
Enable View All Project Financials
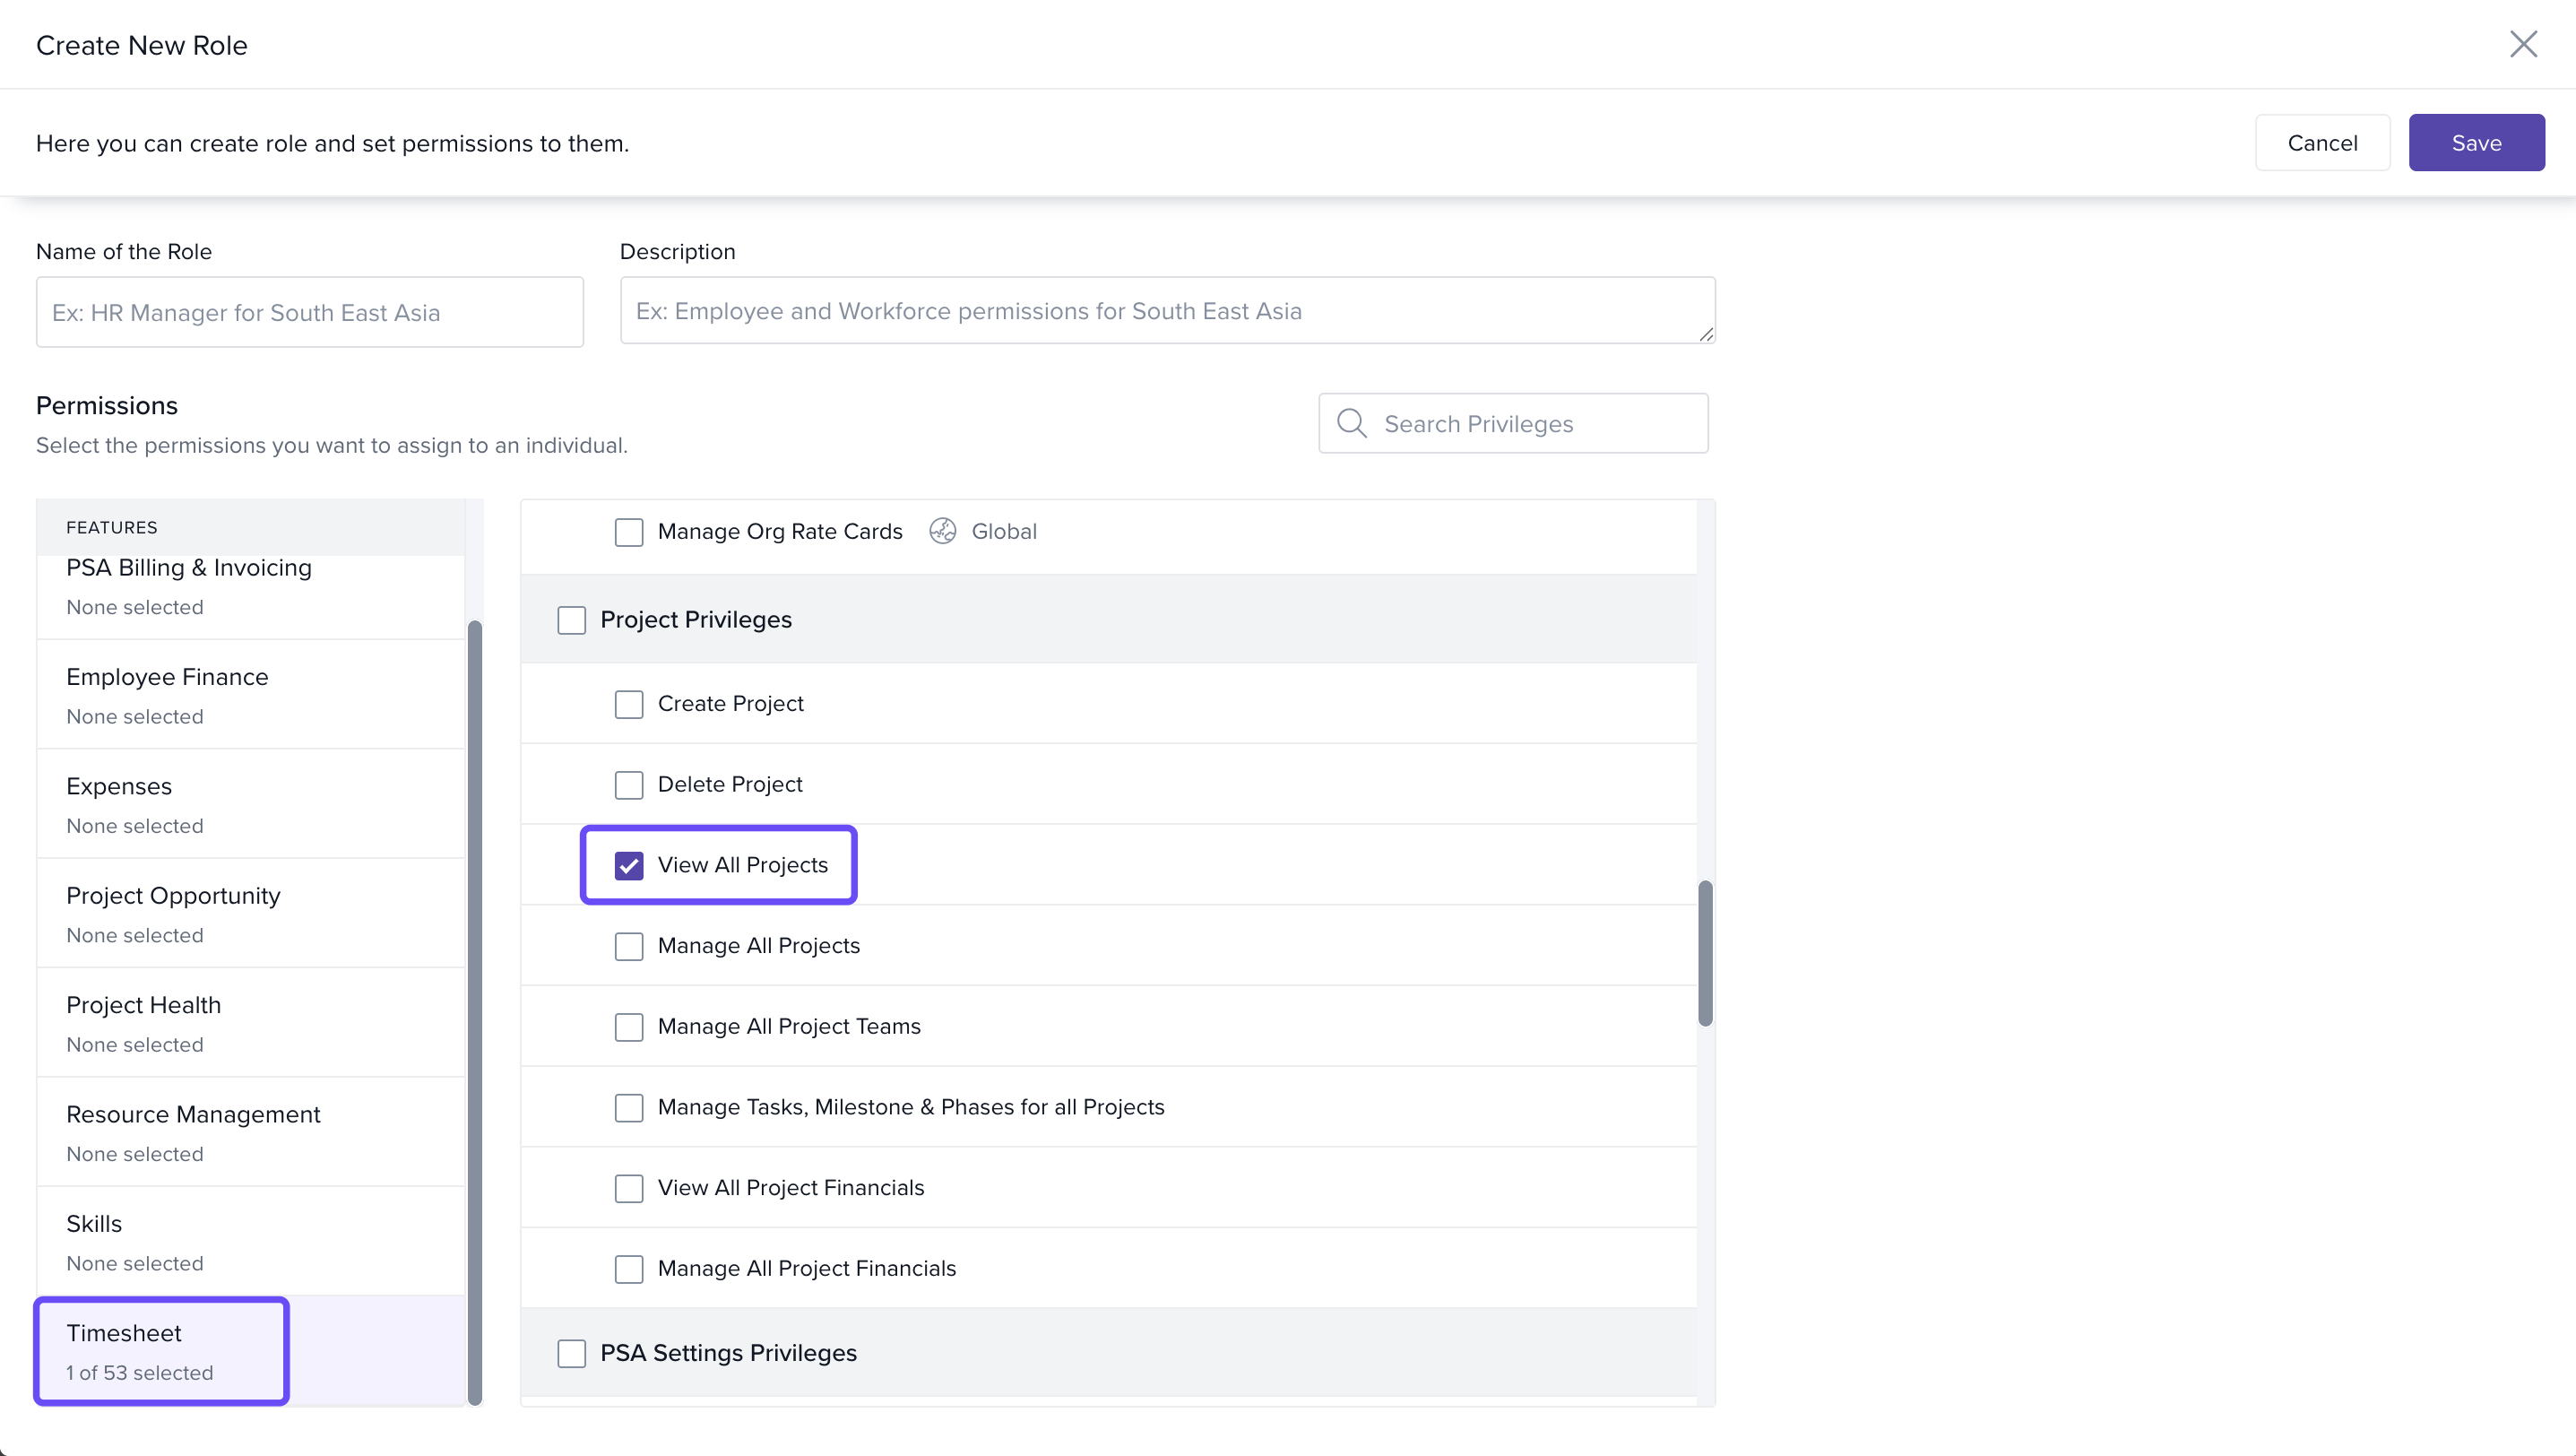(628, 1188)
